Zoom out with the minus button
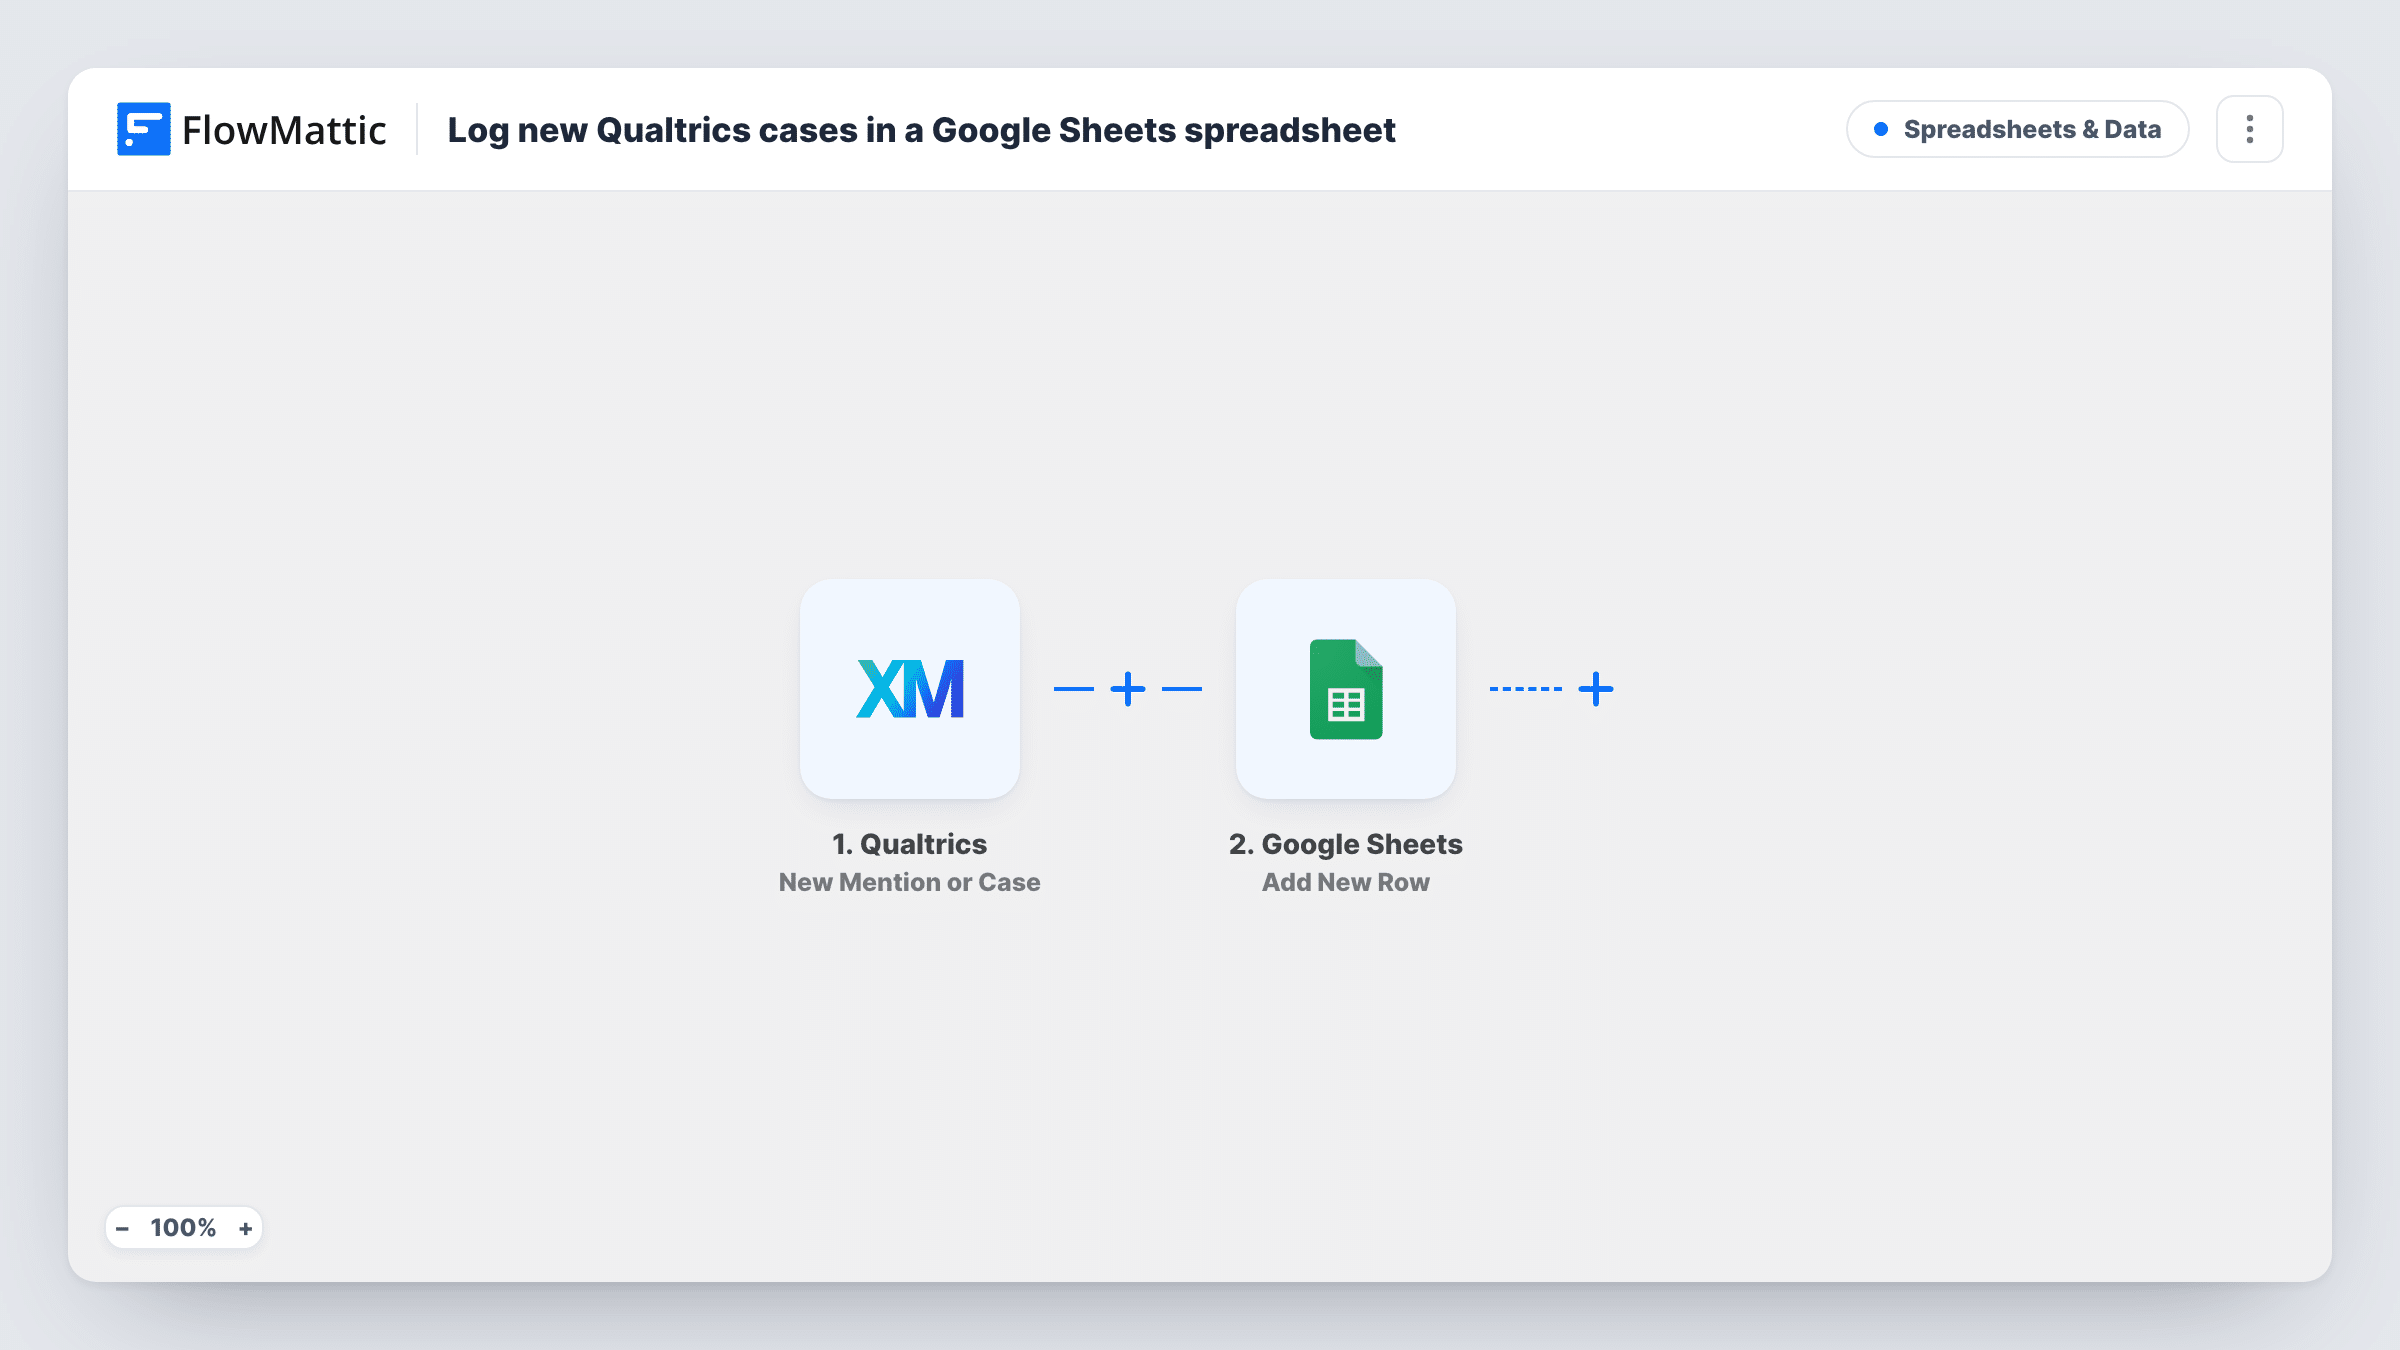 tap(122, 1228)
